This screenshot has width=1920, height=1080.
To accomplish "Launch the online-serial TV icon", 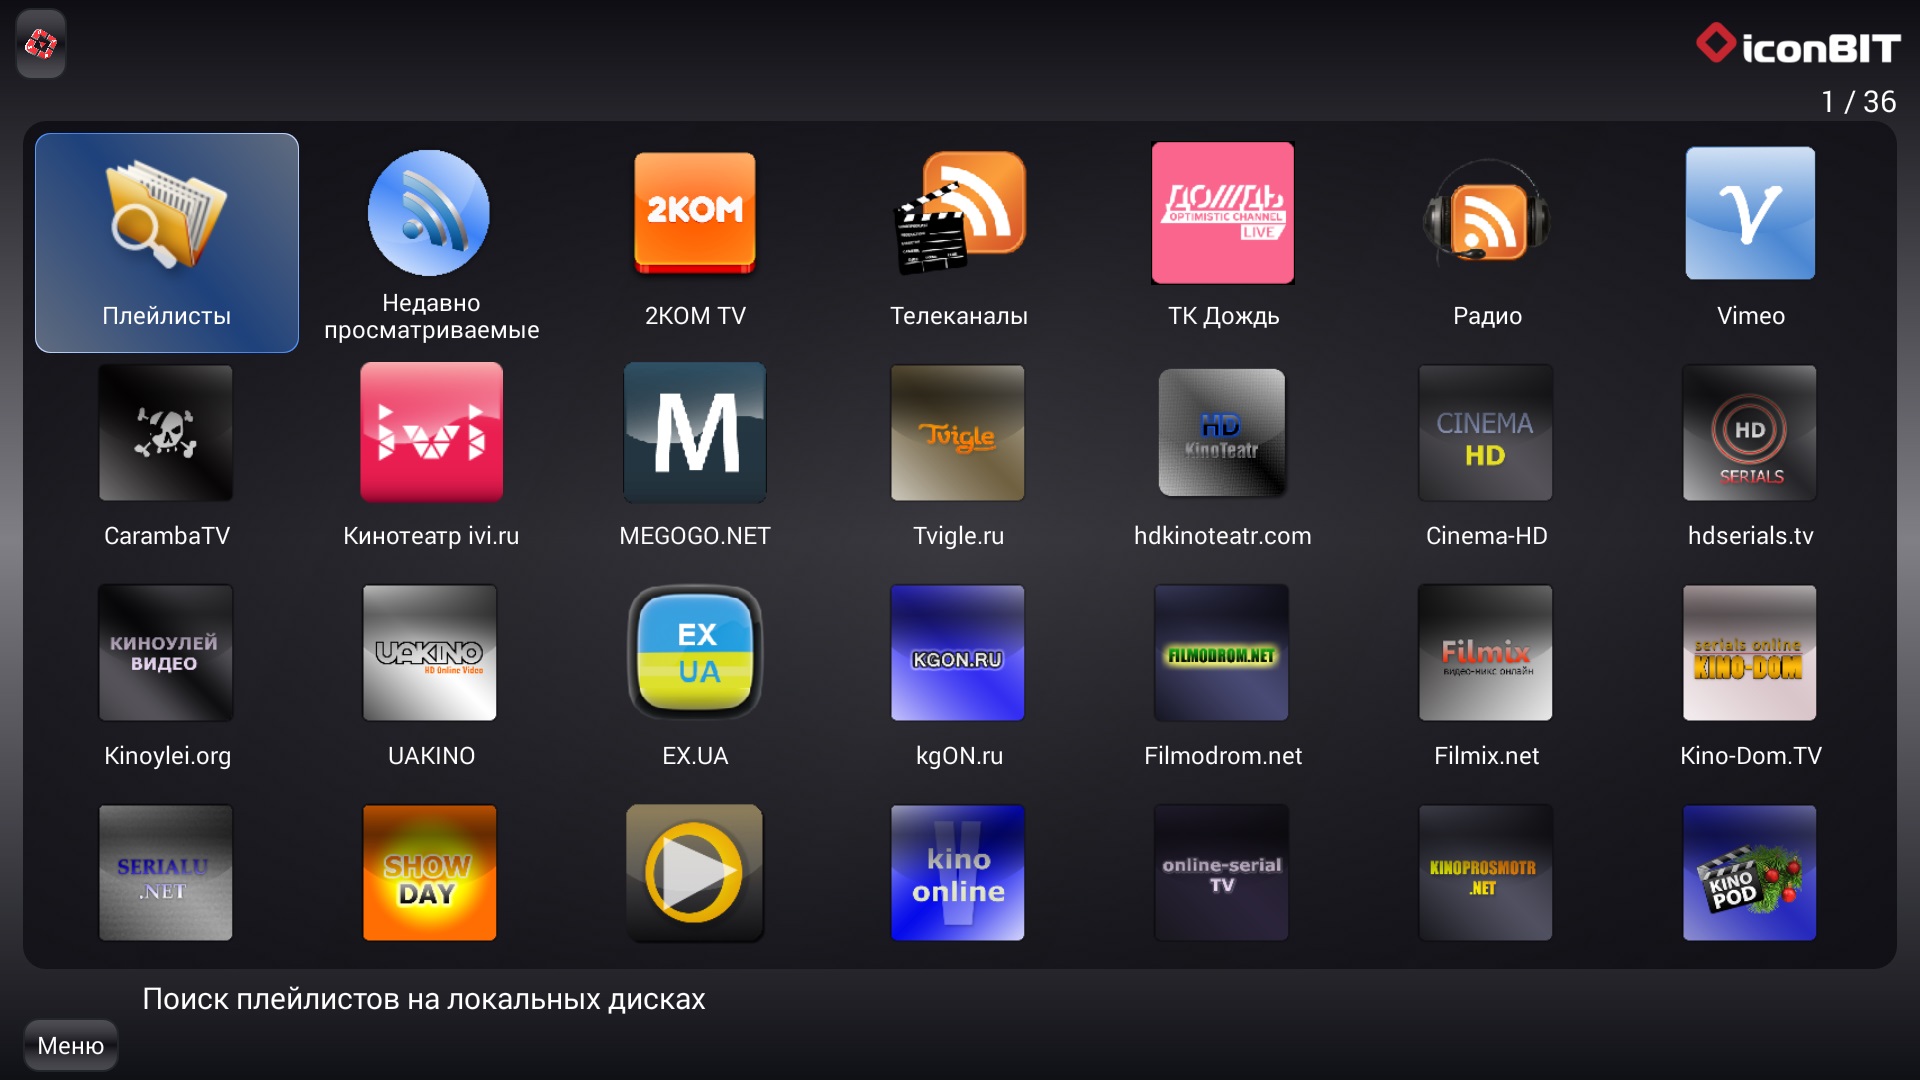I will (x=1222, y=873).
